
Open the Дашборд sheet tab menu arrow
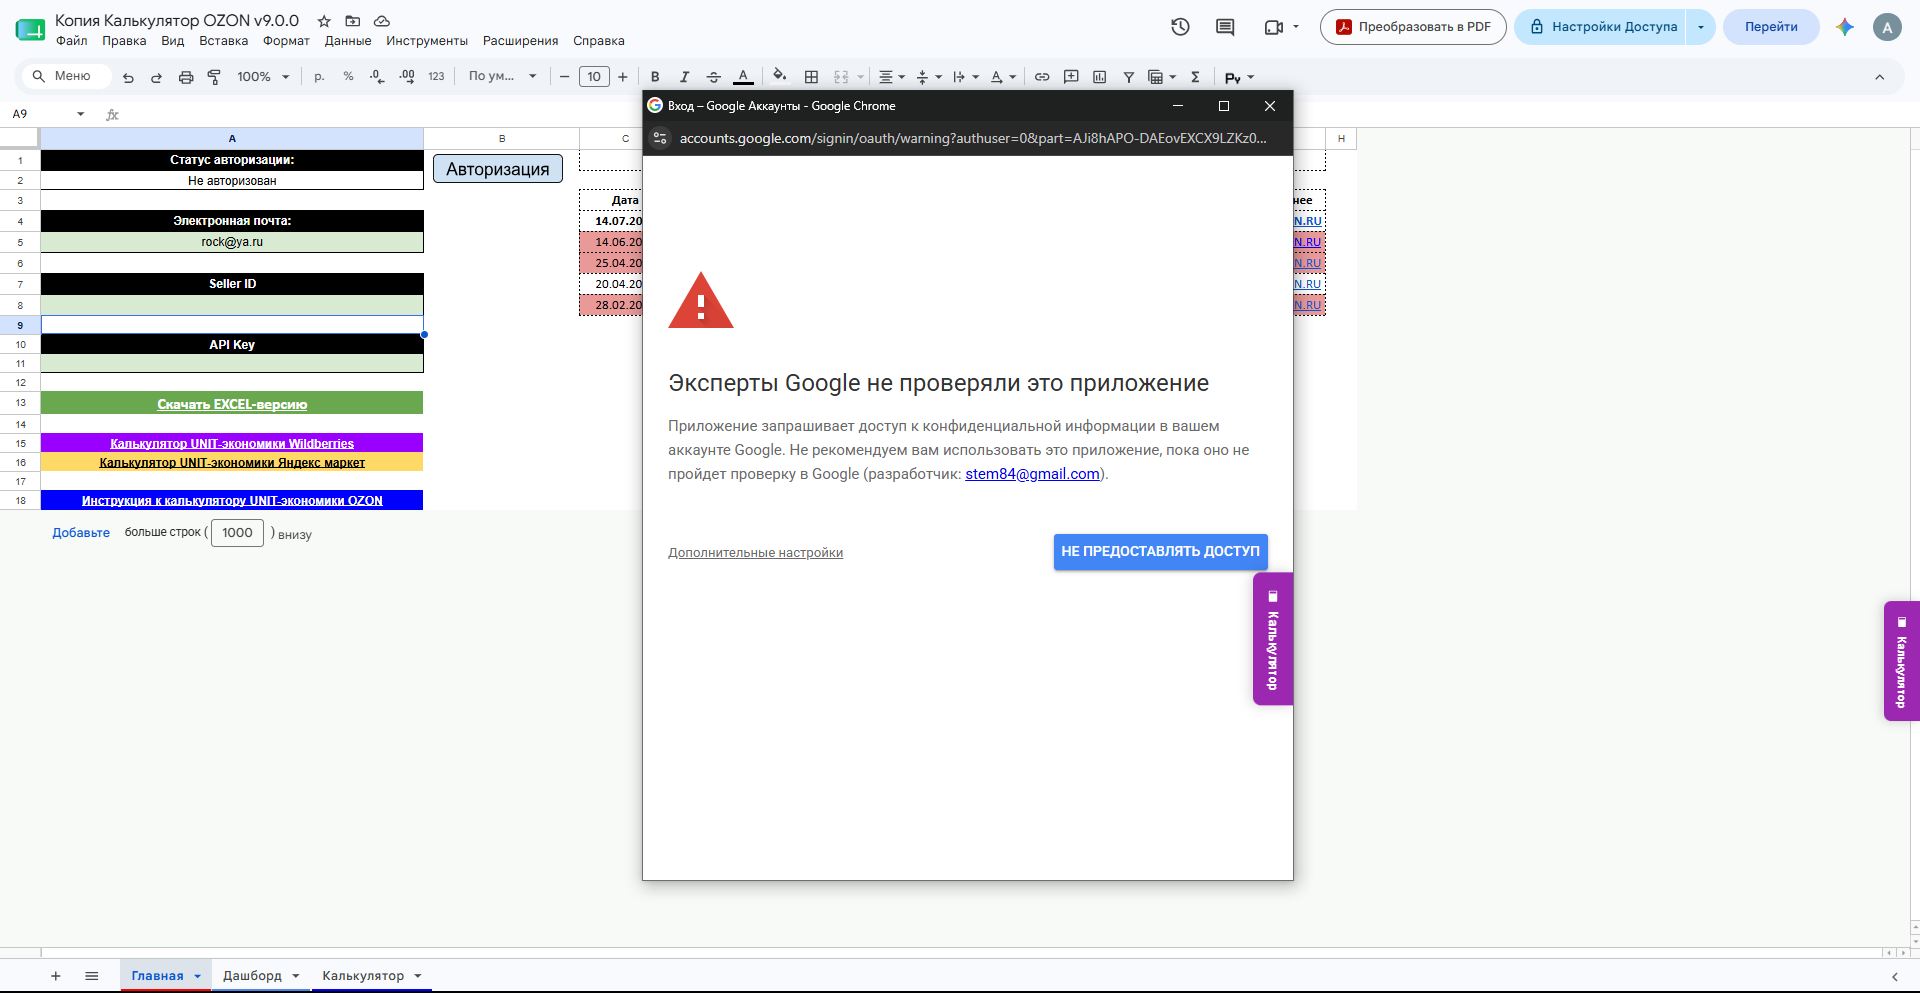[296, 976]
